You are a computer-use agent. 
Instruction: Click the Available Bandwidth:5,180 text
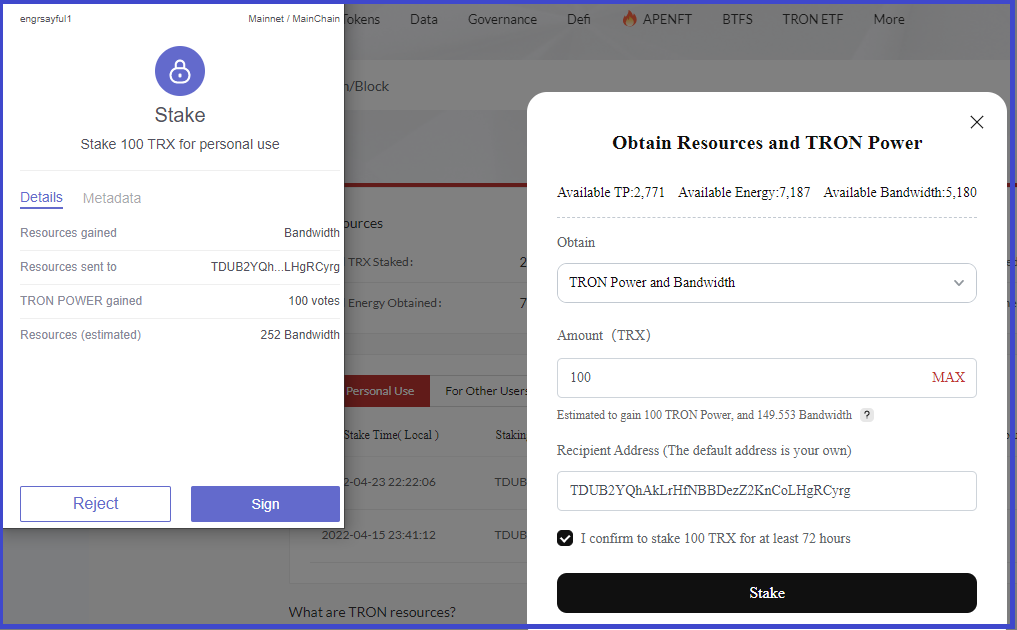[x=900, y=193]
